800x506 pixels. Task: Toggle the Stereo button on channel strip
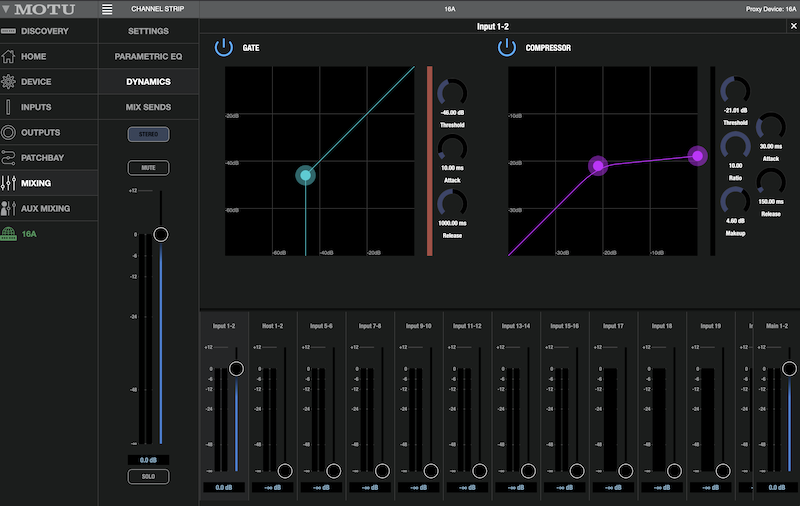click(x=148, y=134)
